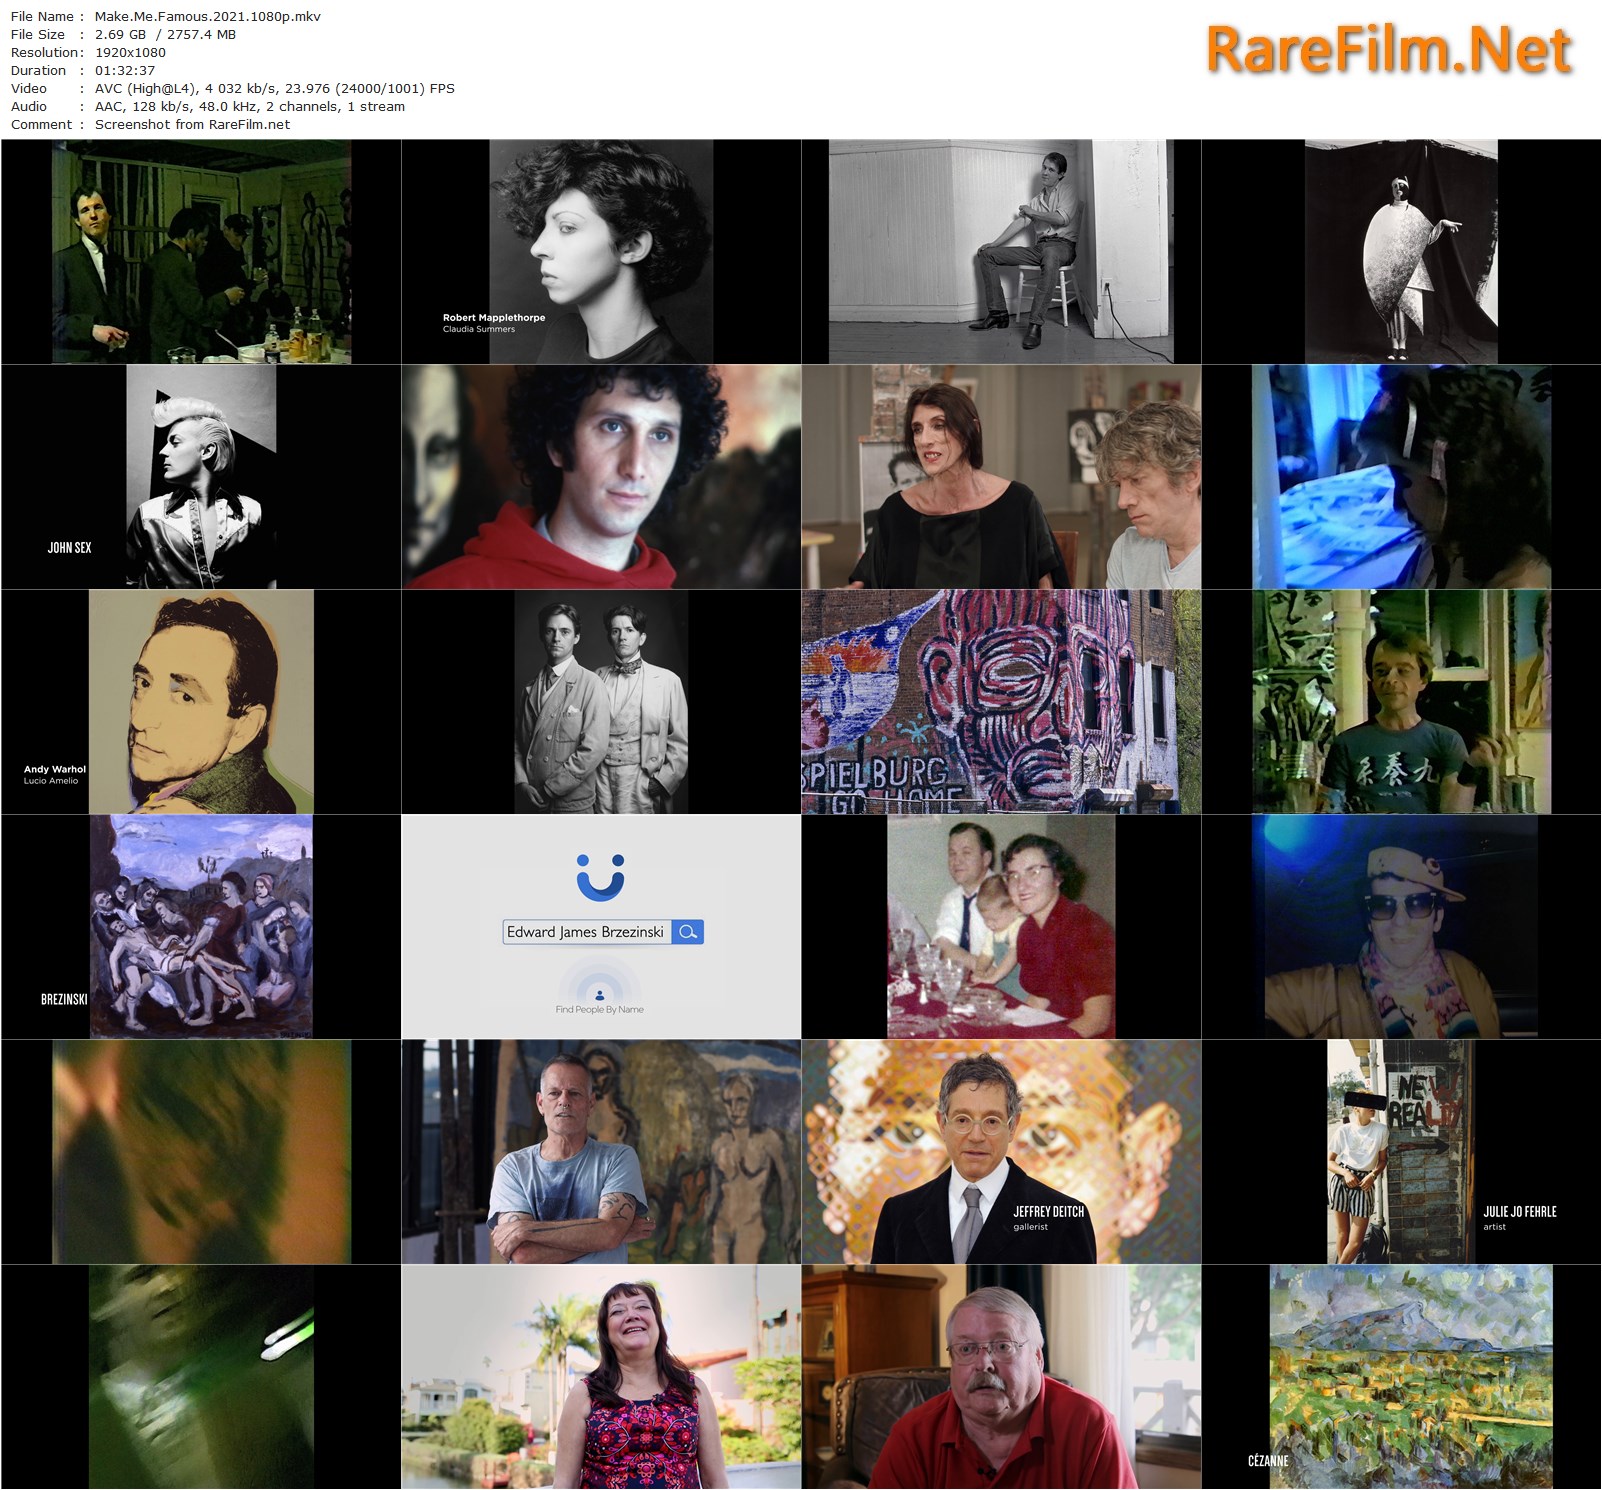Click the blue magnifier search icon
This screenshot has width=1602, height=1490.
(x=688, y=932)
